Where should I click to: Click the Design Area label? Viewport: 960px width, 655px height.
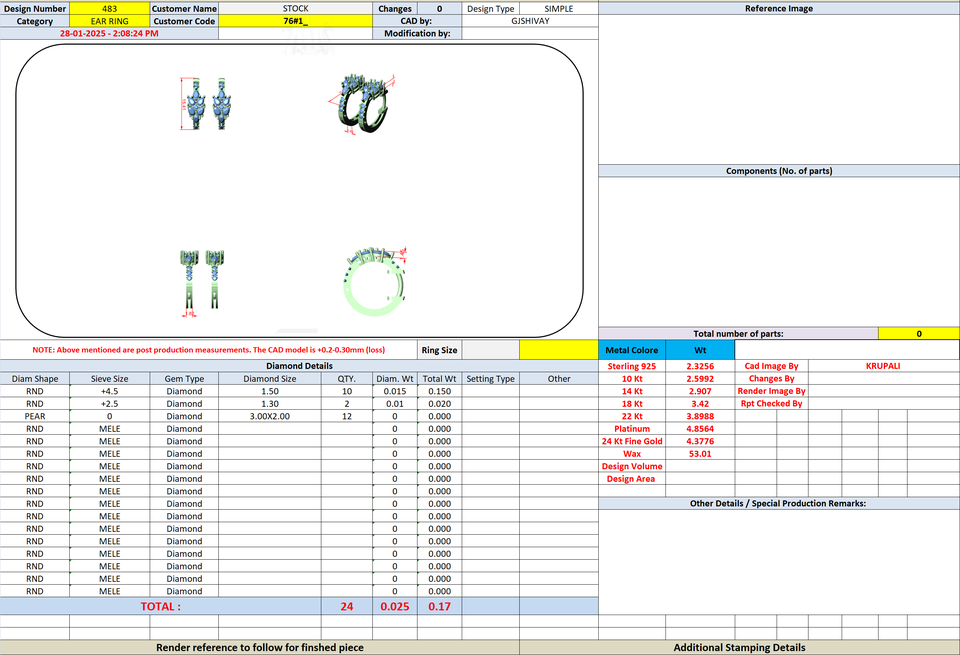(x=631, y=479)
